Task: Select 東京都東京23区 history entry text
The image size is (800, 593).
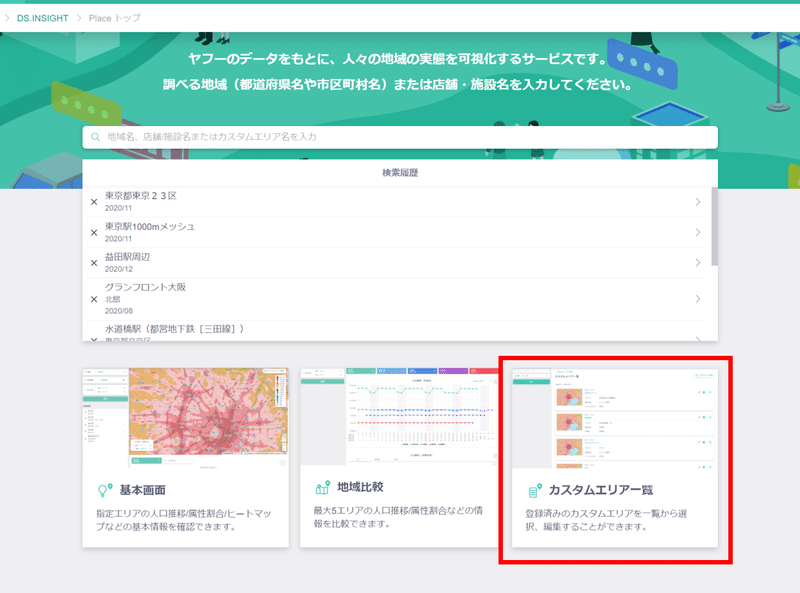Action: (141, 196)
